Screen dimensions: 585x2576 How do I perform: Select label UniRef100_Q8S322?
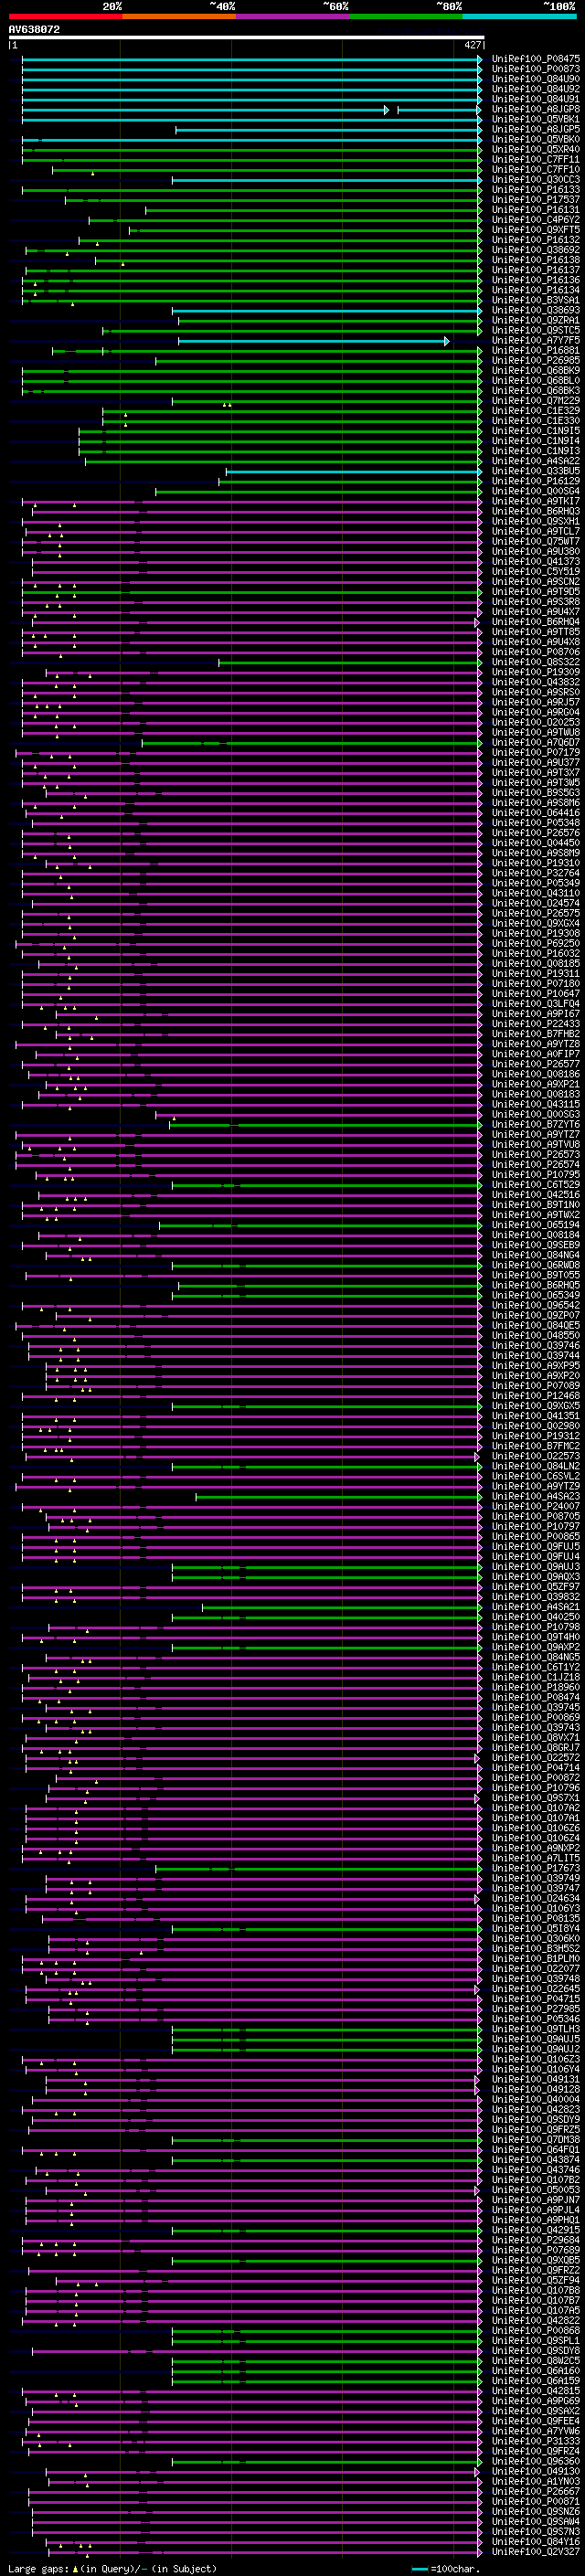coord(536,662)
